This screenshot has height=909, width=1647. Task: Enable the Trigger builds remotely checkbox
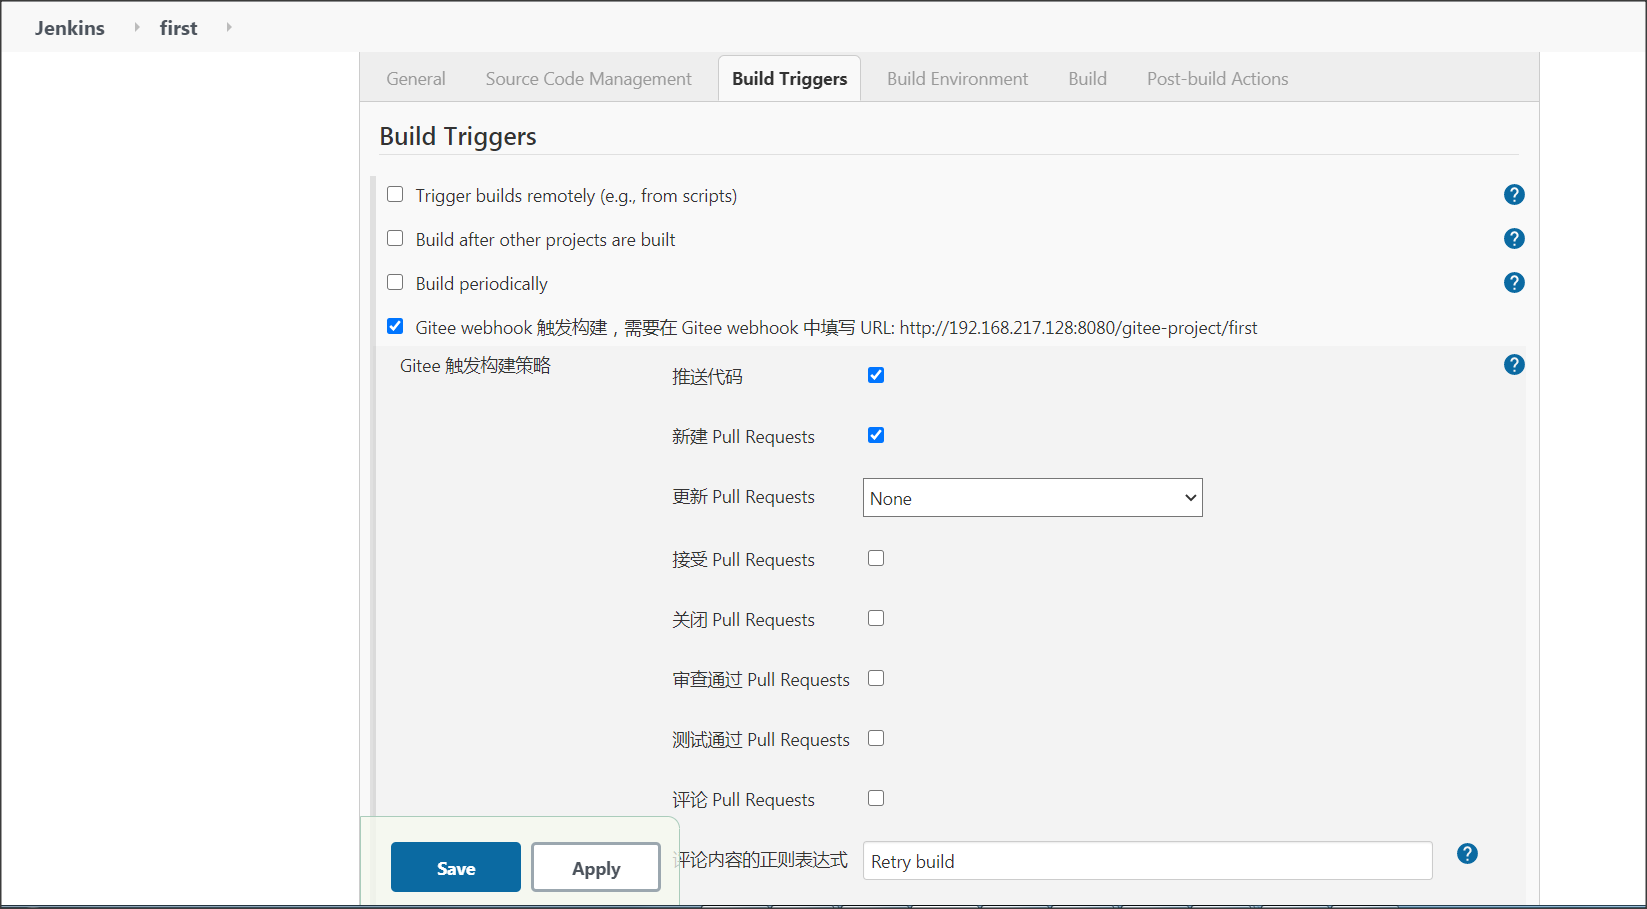tap(395, 193)
